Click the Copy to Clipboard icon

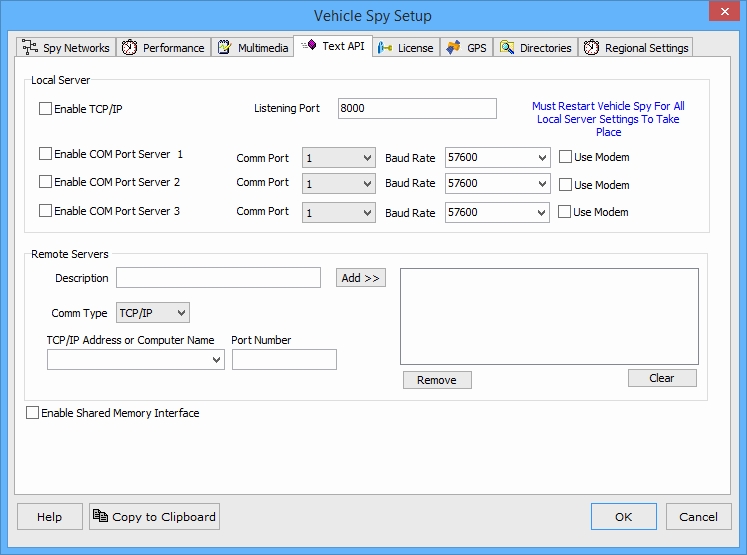[100, 517]
